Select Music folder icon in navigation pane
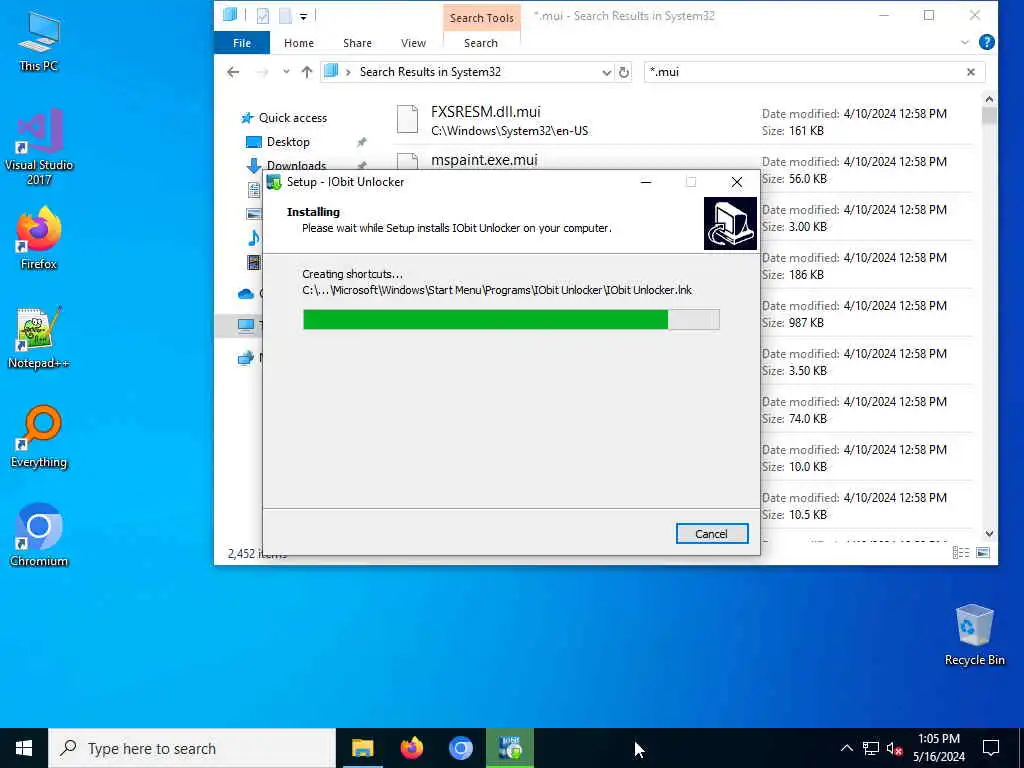Image resolution: width=1024 pixels, height=768 pixels. 254,238
